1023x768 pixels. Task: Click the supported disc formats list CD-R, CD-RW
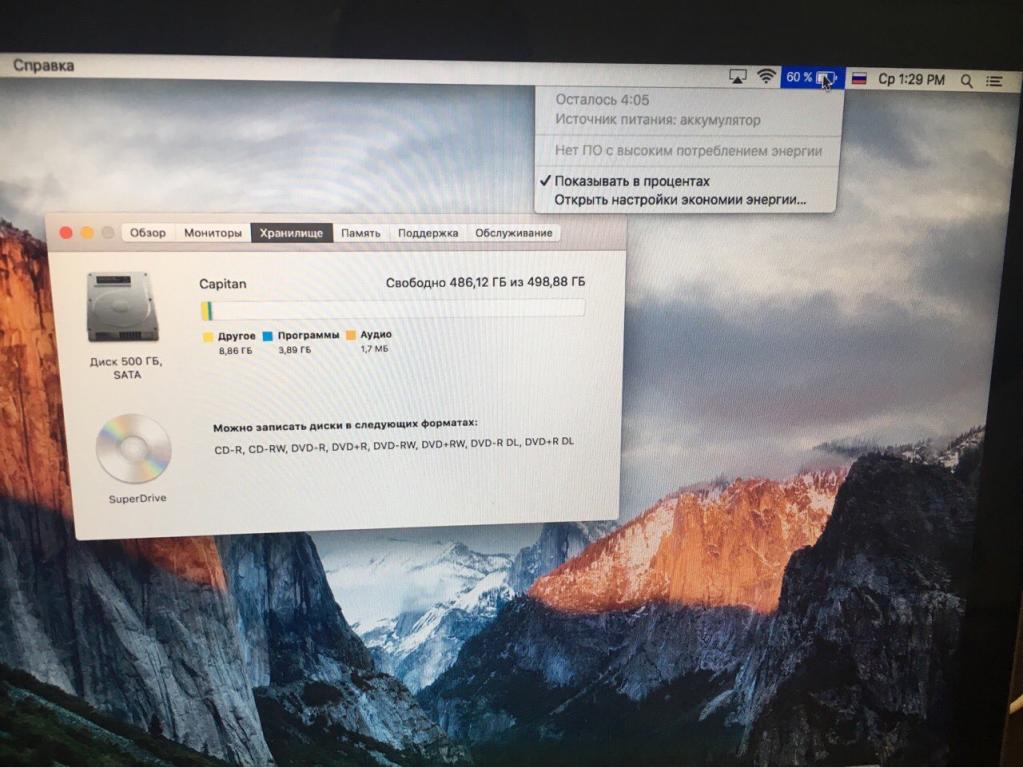pyautogui.click(x=394, y=446)
